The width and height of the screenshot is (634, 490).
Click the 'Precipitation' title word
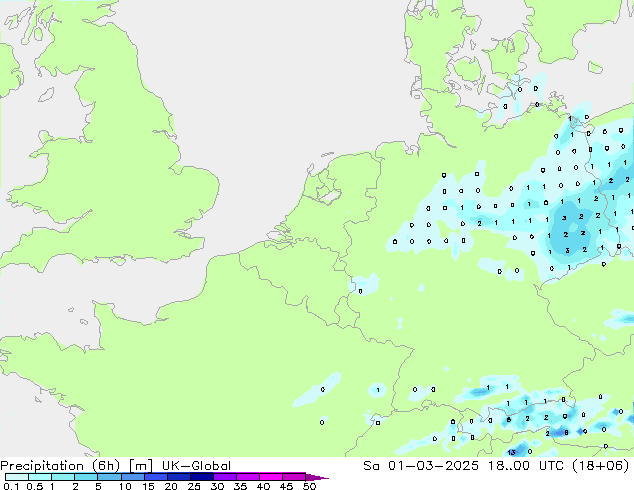[42, 466]
